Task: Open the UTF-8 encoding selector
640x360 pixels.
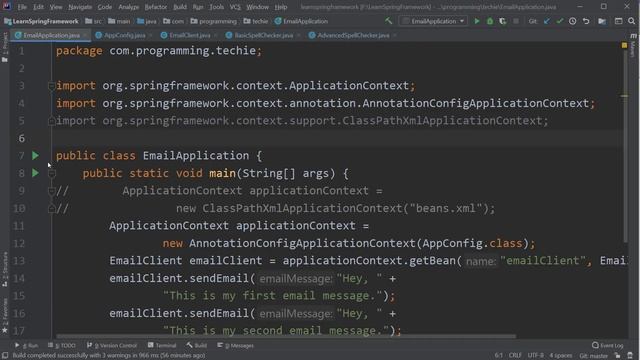Action: [536, 356]
